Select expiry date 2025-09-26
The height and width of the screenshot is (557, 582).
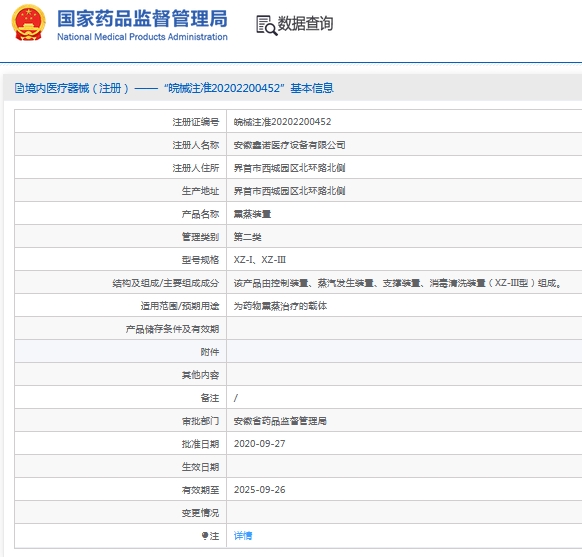click(x=259, y=490)
